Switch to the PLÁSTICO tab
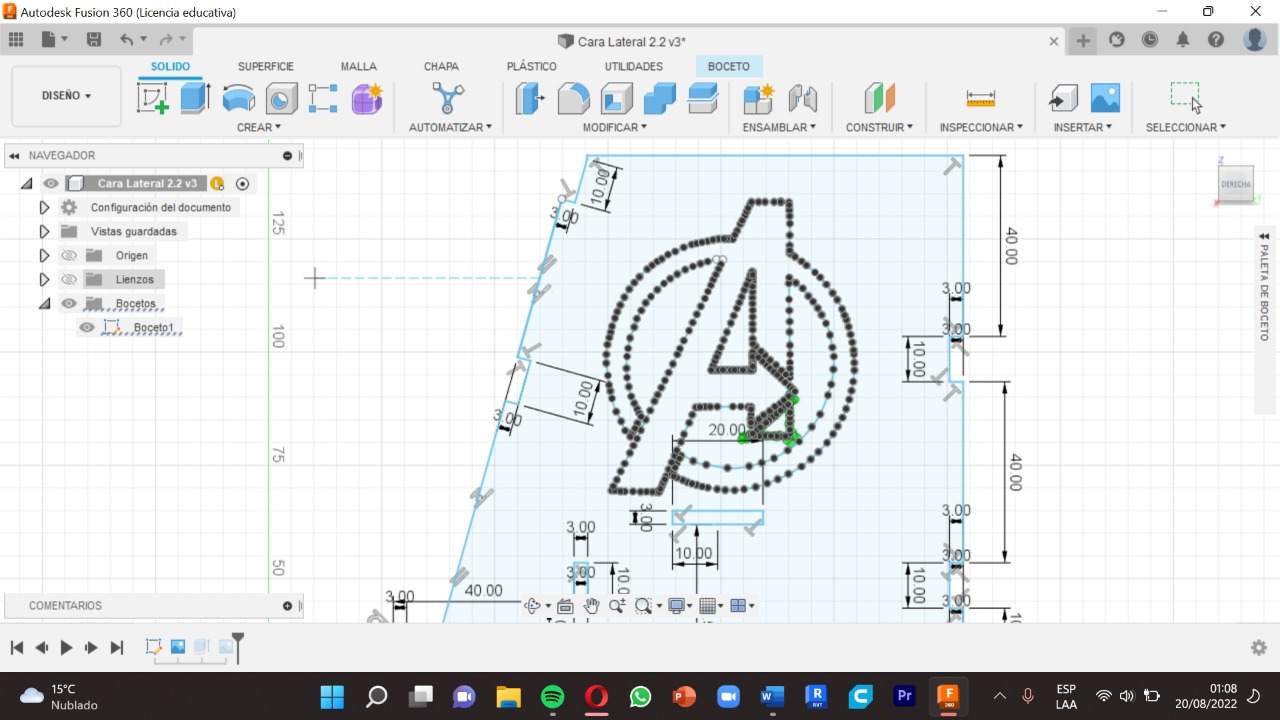Screen dimensions: 1280x720 532,67
